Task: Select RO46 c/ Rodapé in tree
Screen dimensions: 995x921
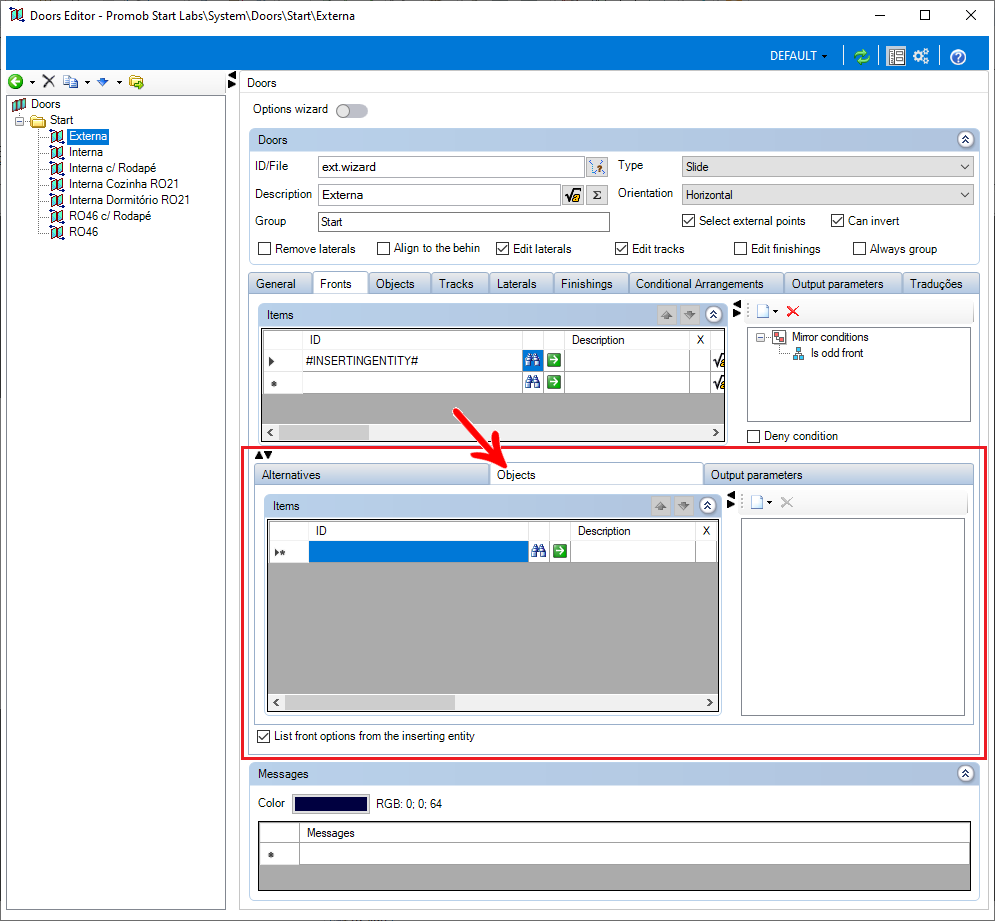Action: click(110, 216)
